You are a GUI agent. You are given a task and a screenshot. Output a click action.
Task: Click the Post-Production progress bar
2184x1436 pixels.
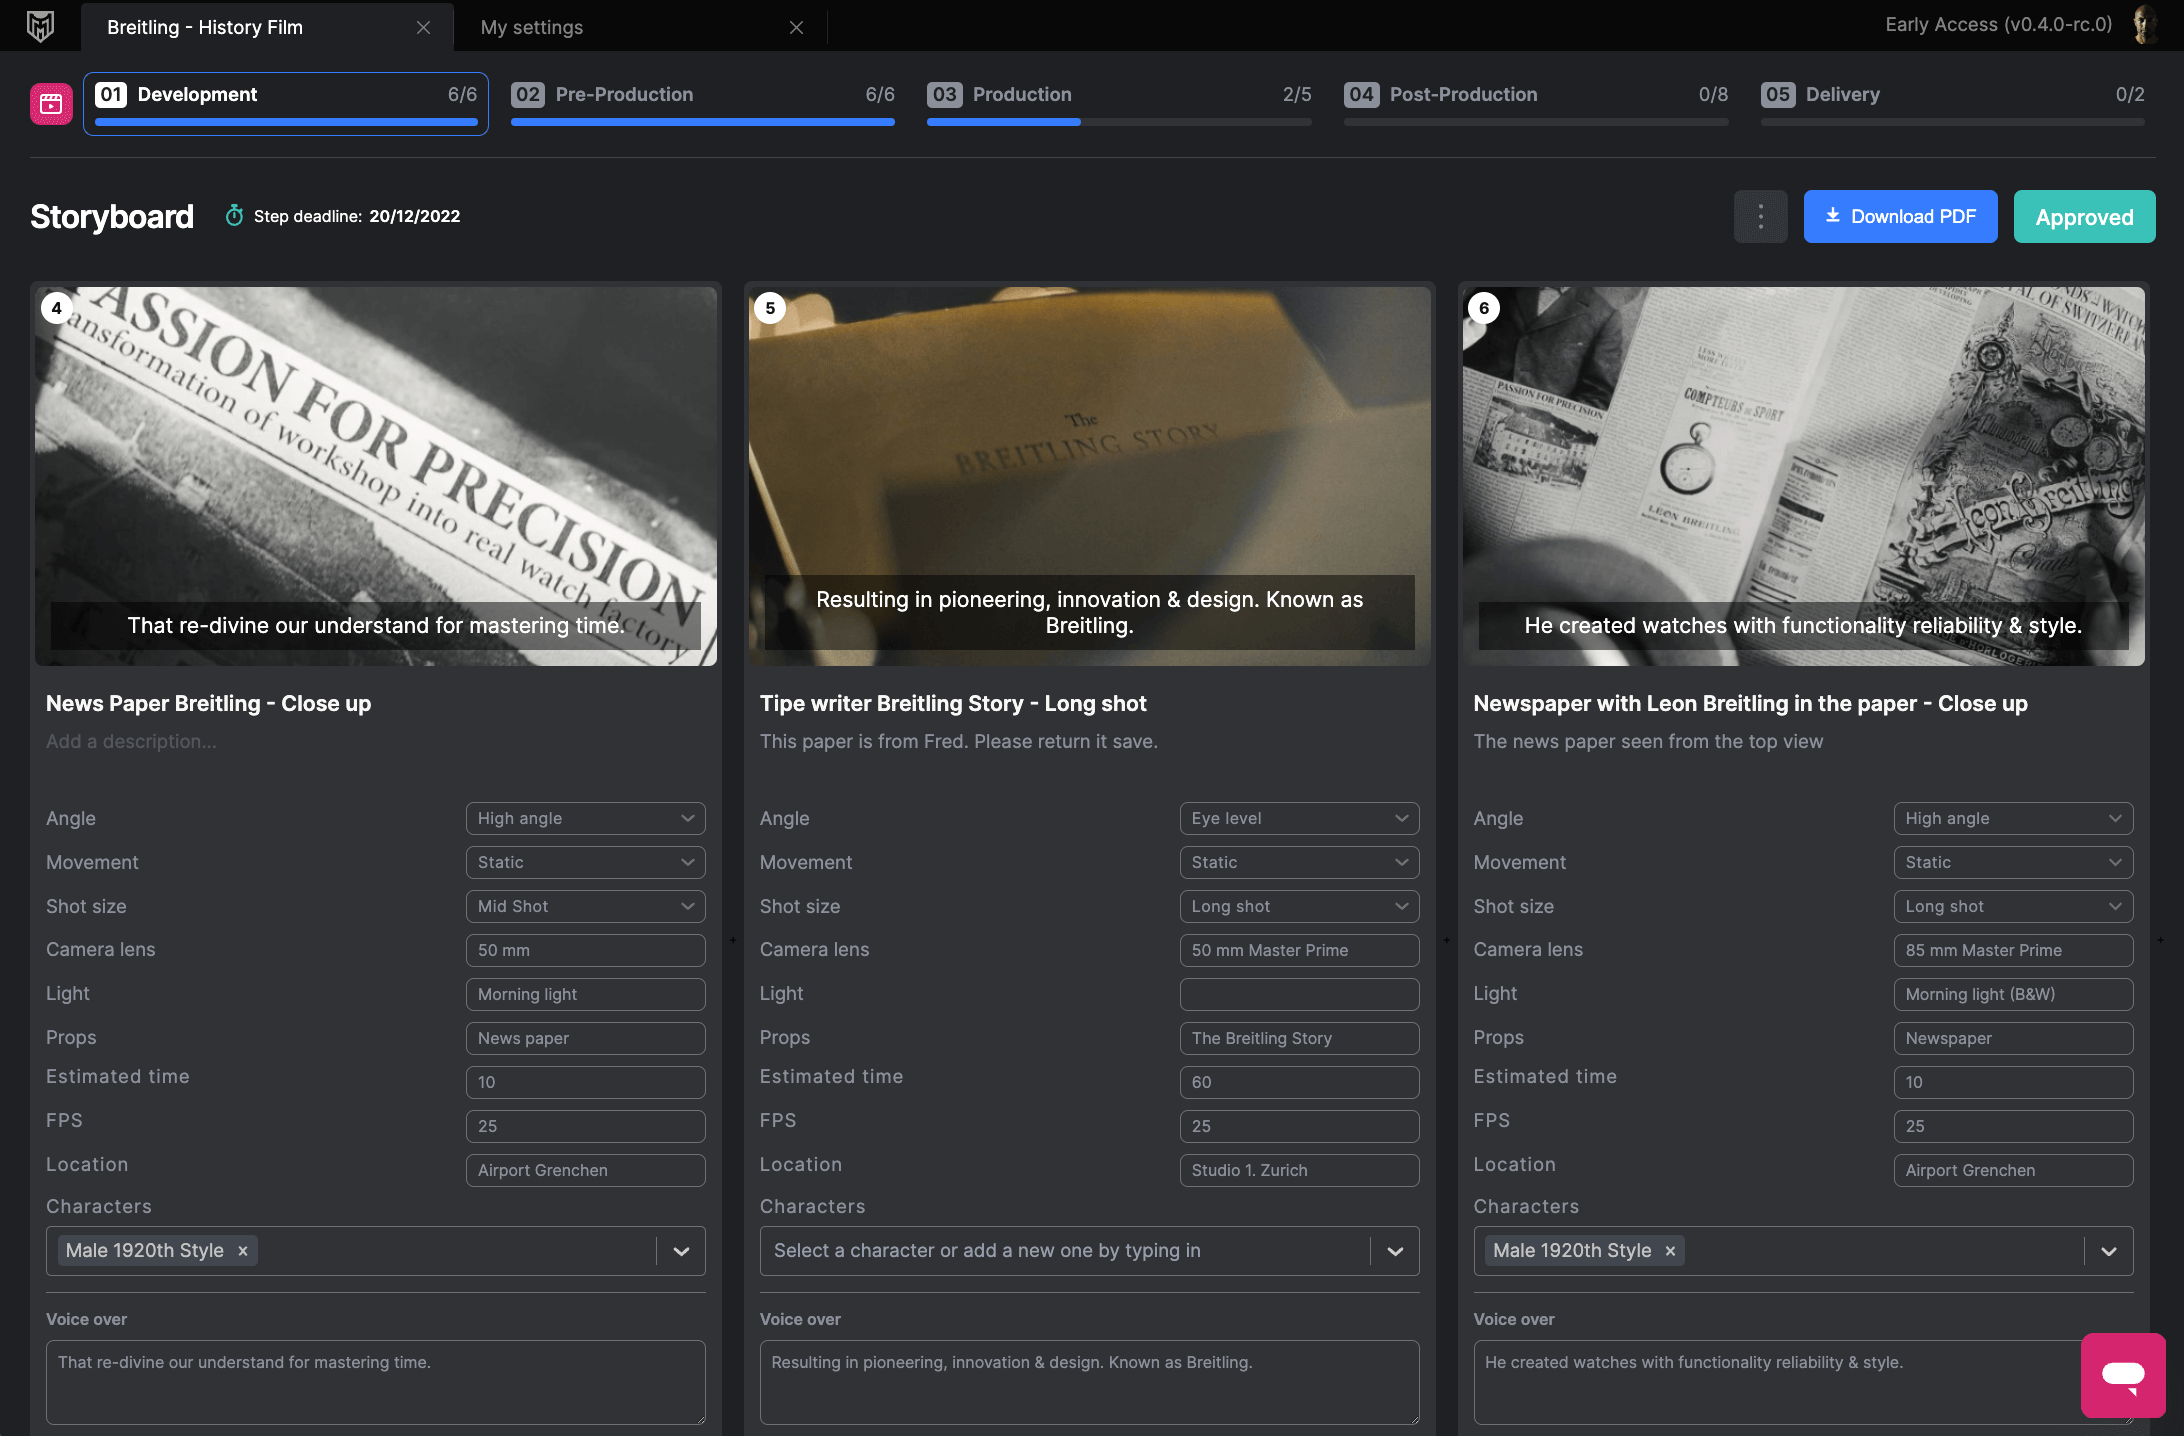click(x=1536, y=122)
